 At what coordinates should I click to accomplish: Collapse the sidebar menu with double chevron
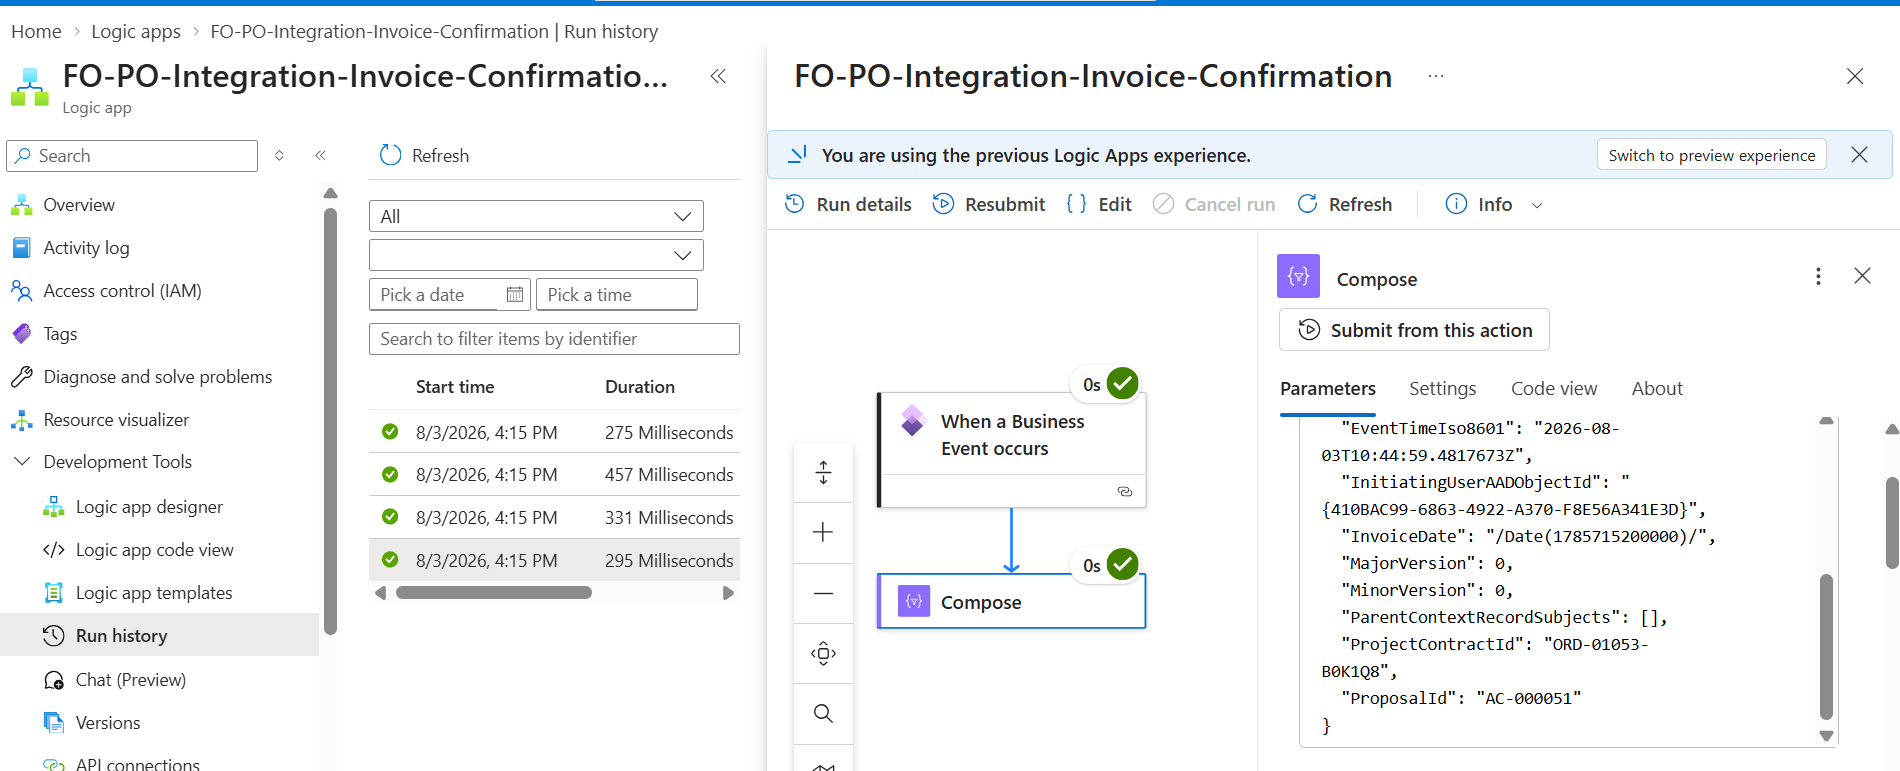(321, 156)
